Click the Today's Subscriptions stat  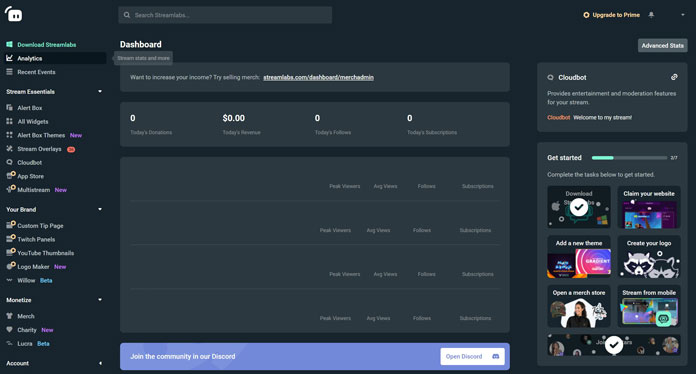tap(432, 124)
